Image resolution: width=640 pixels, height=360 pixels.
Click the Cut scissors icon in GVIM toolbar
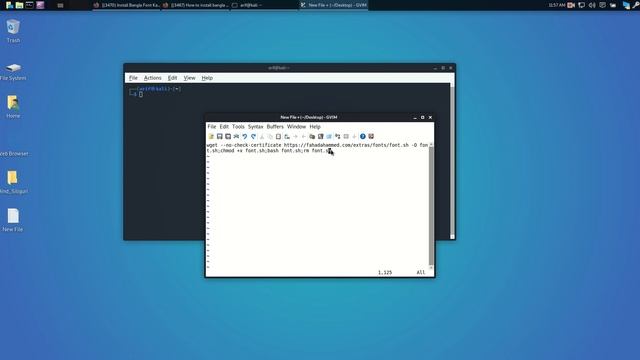click(262, 136)
